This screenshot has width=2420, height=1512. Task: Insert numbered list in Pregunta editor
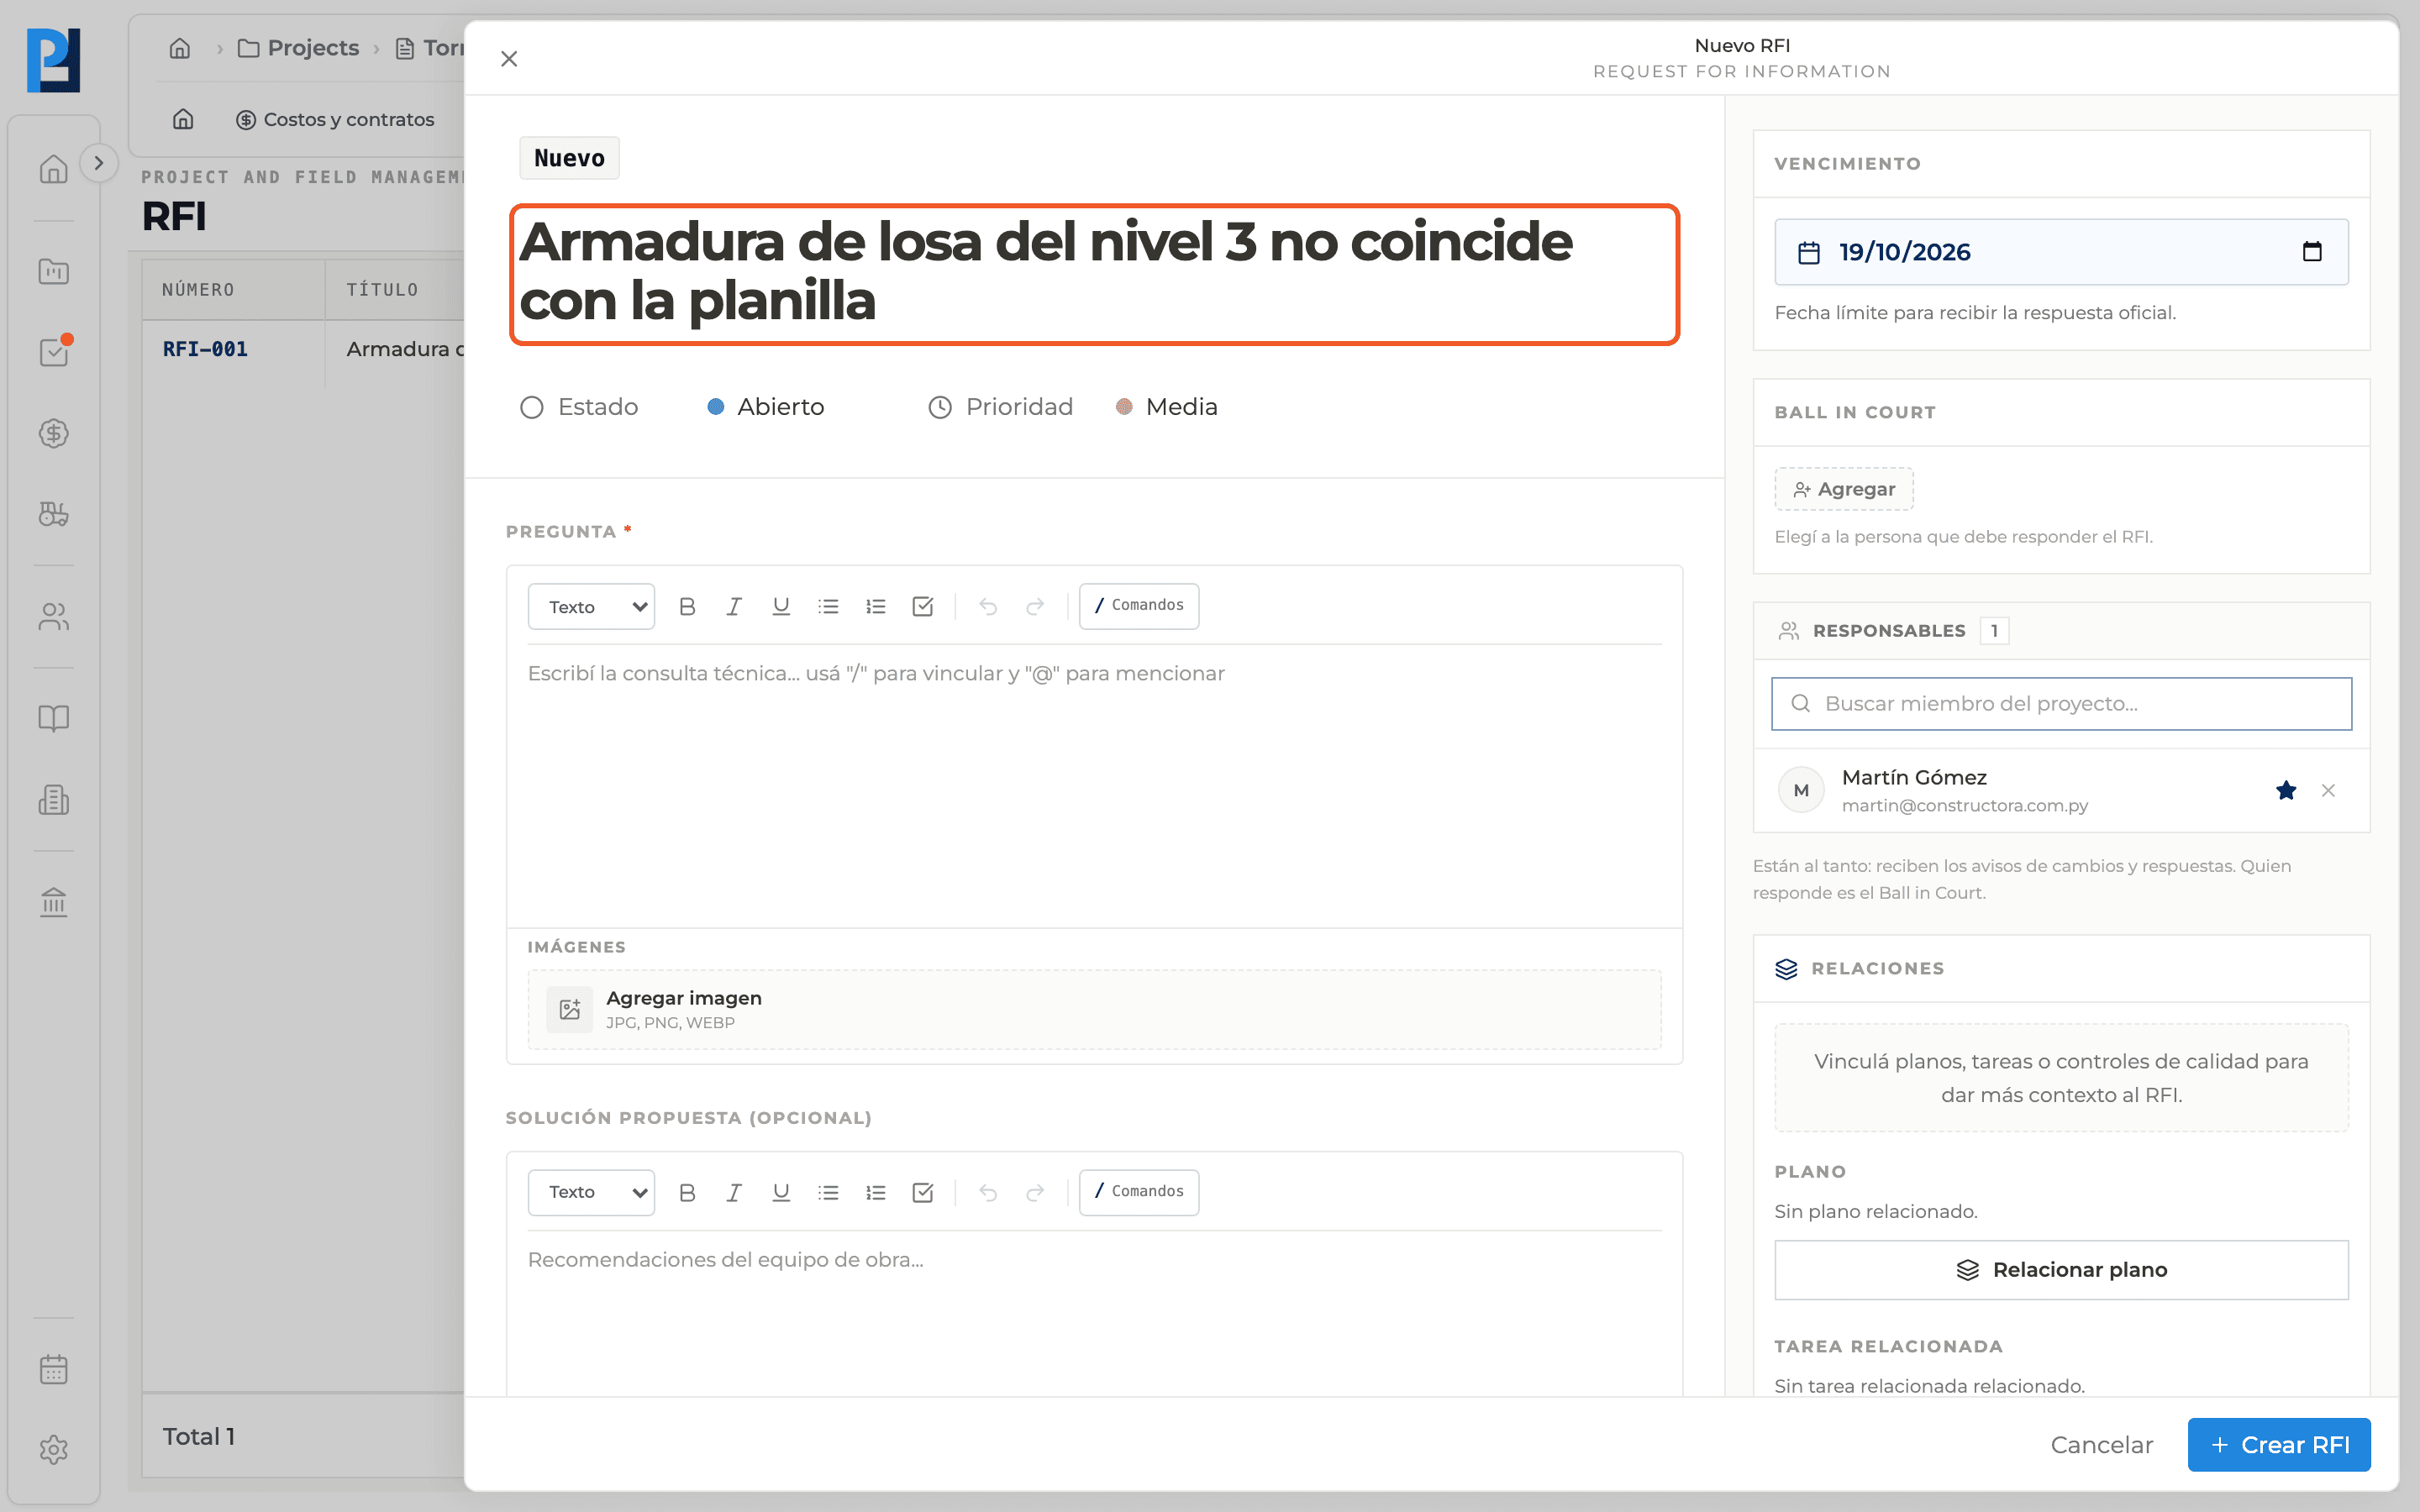[876, 606]
